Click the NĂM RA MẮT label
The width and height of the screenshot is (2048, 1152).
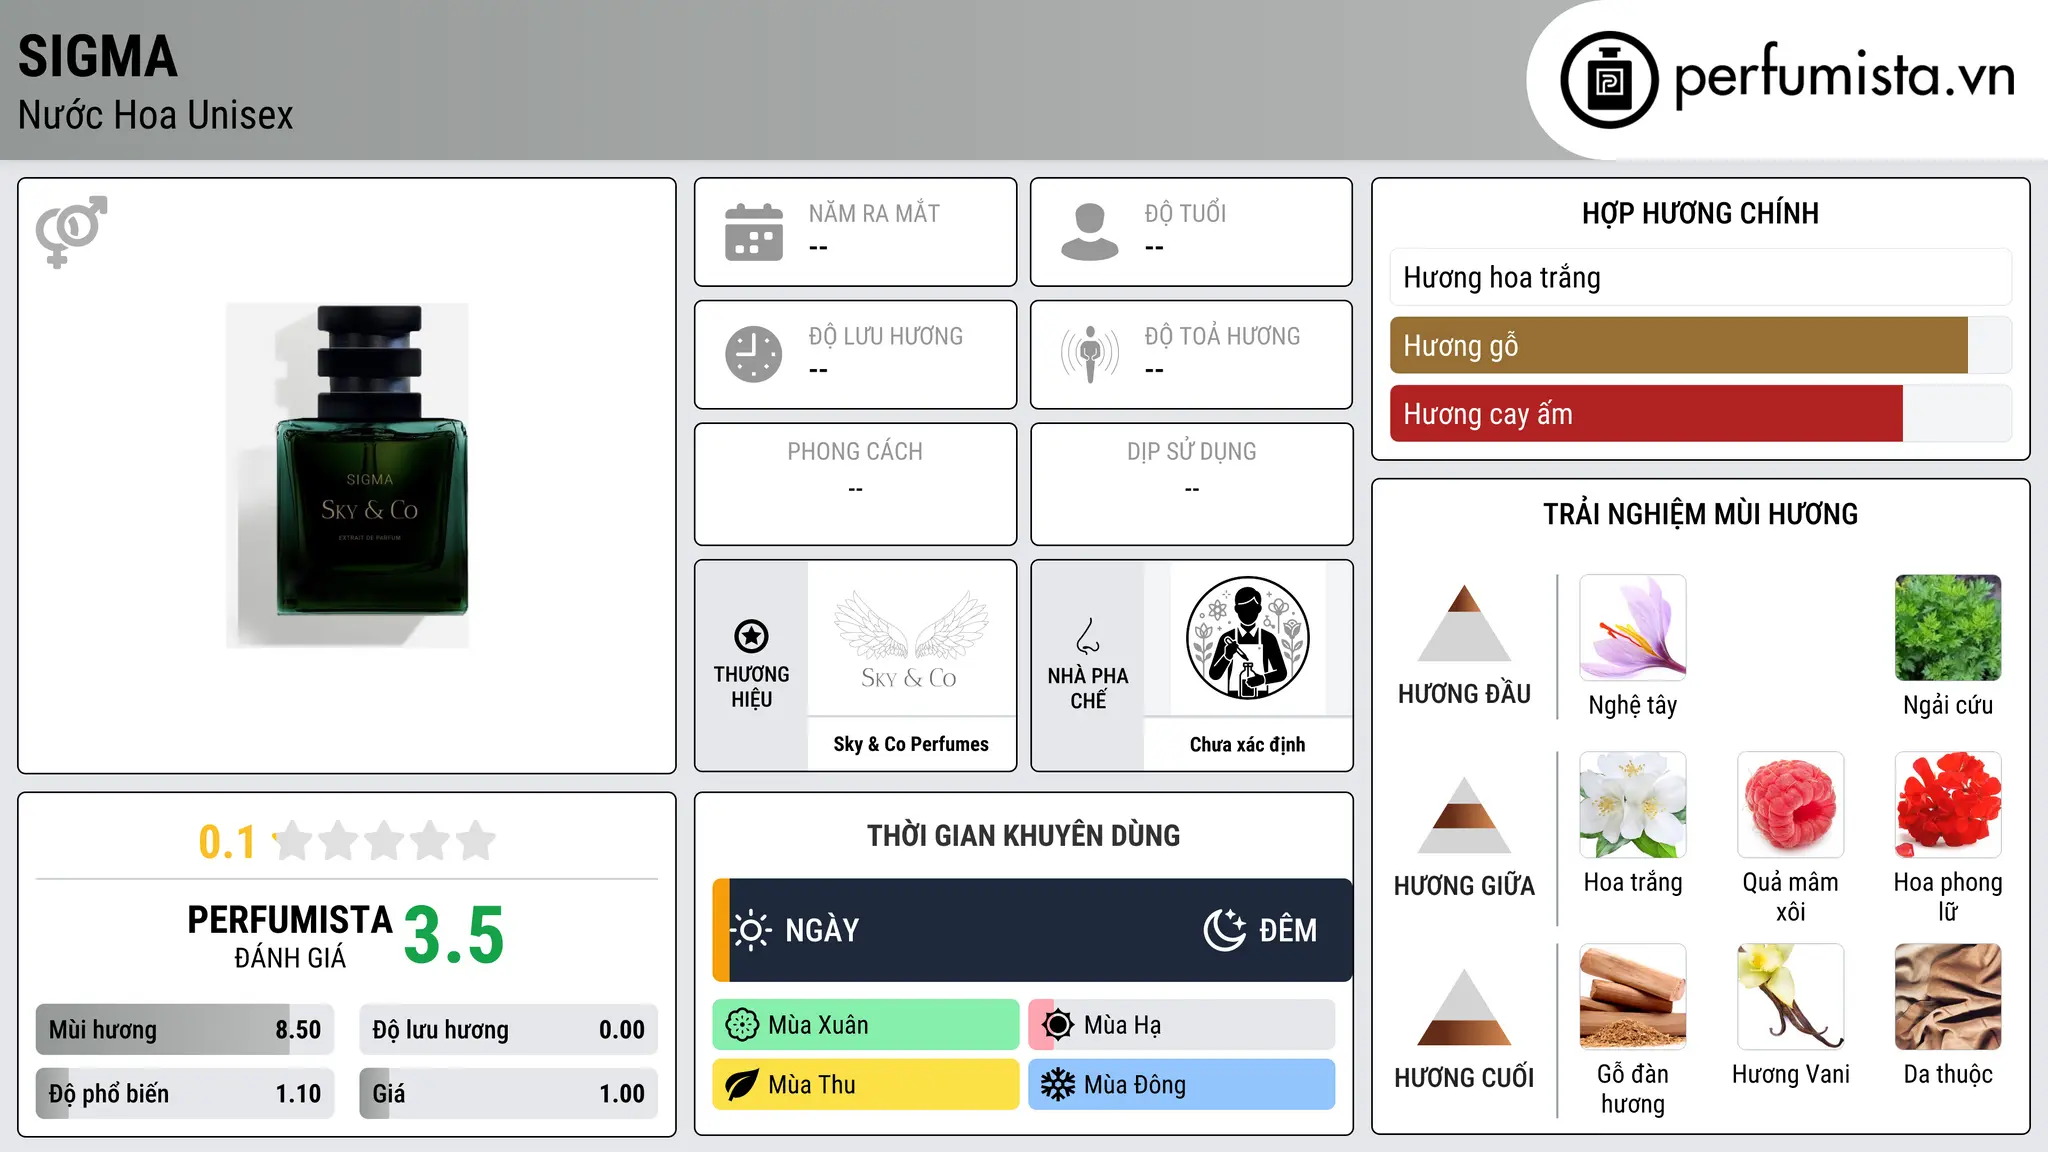874,213
